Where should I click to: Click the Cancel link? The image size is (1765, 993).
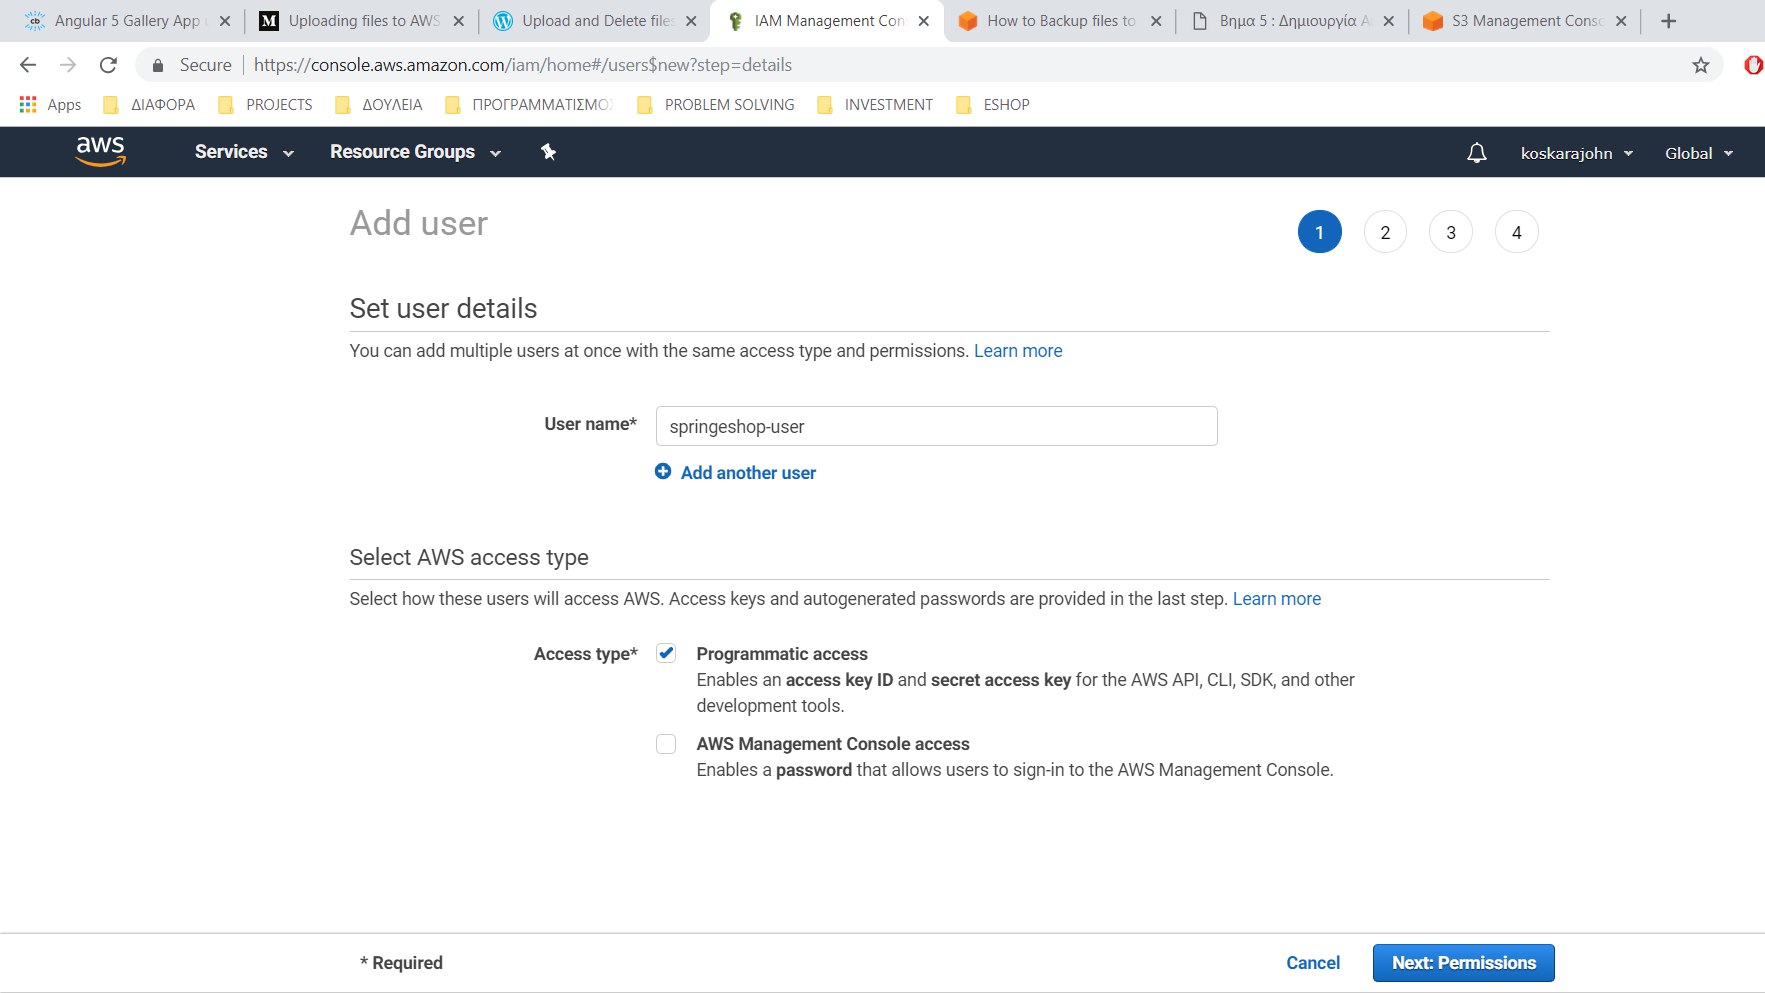1312,963
